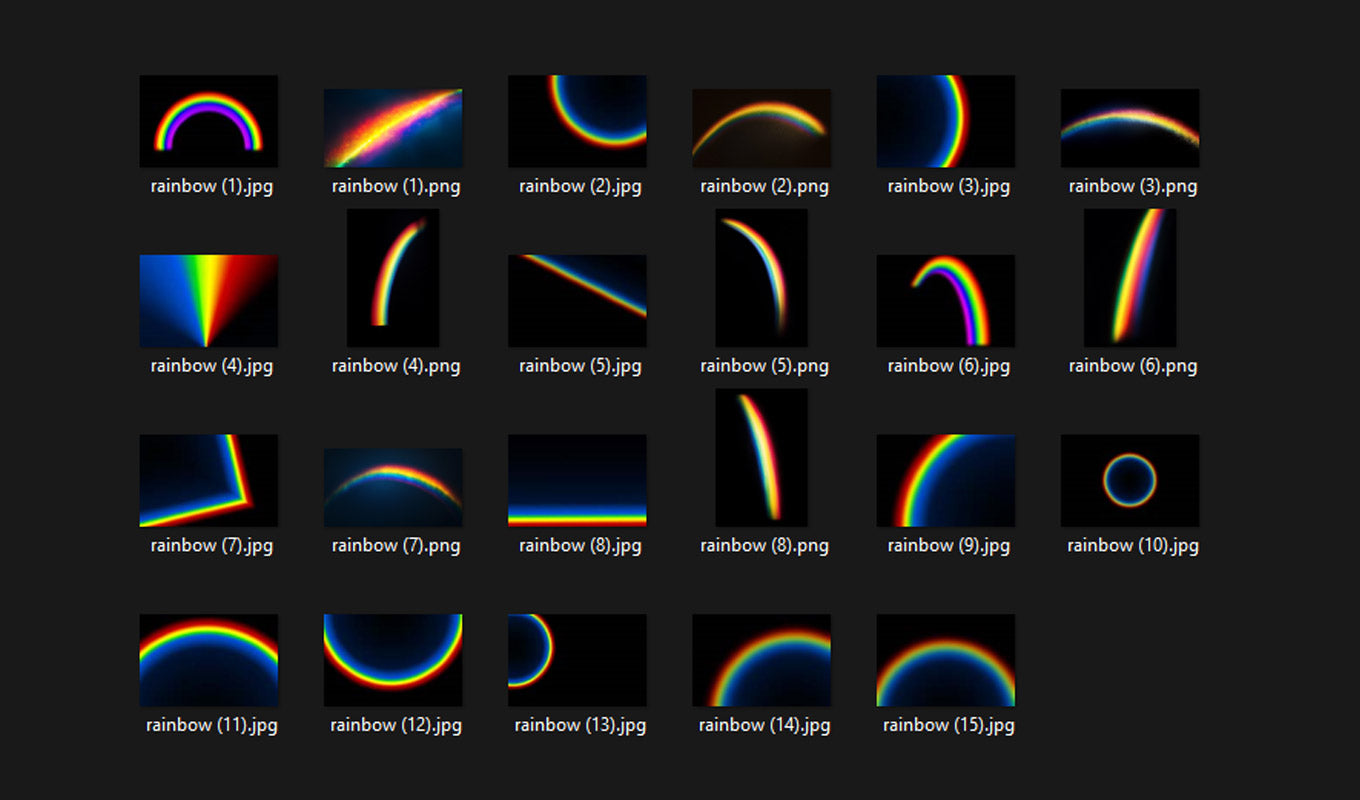The height and width of the screenshot is (800, 1360).
Task: Select the rainbow (3).jpg thumbnail
Action: [945, 121]
